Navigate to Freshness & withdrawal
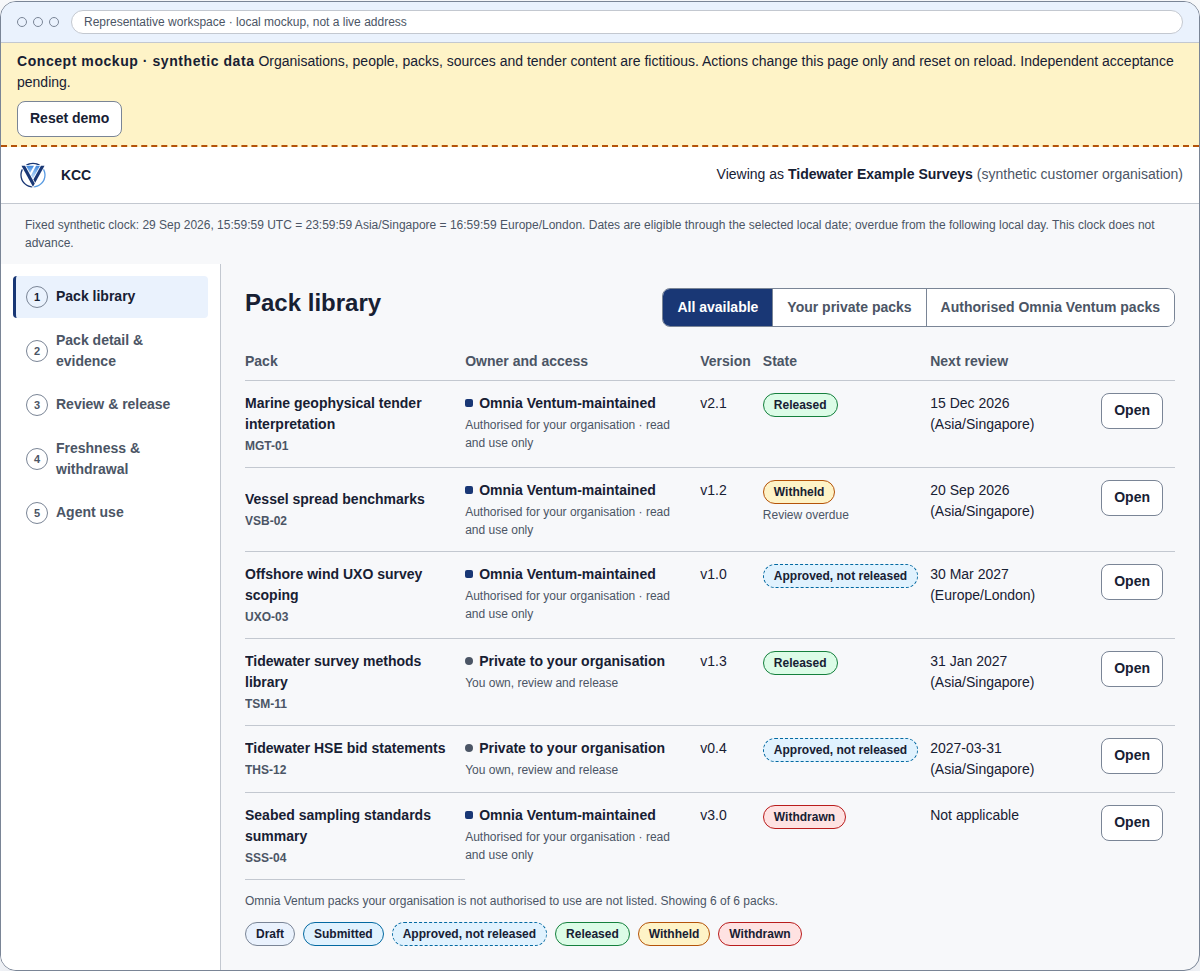Image resolution: width=1200 pixels, height=971 pixels. point(111,459)
